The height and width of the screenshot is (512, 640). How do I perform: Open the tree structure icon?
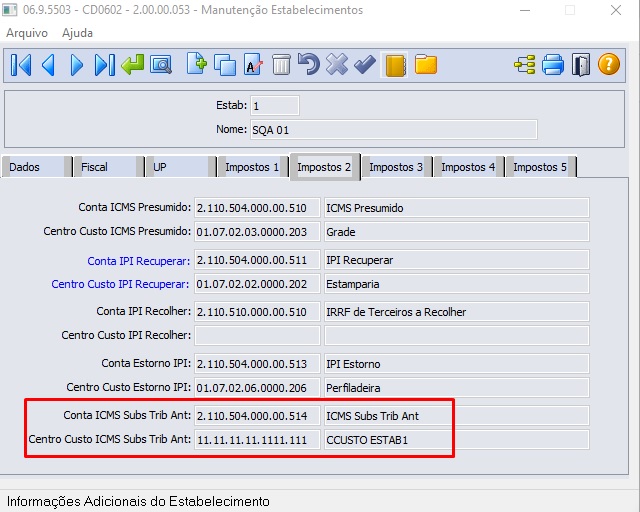[524, 65]
